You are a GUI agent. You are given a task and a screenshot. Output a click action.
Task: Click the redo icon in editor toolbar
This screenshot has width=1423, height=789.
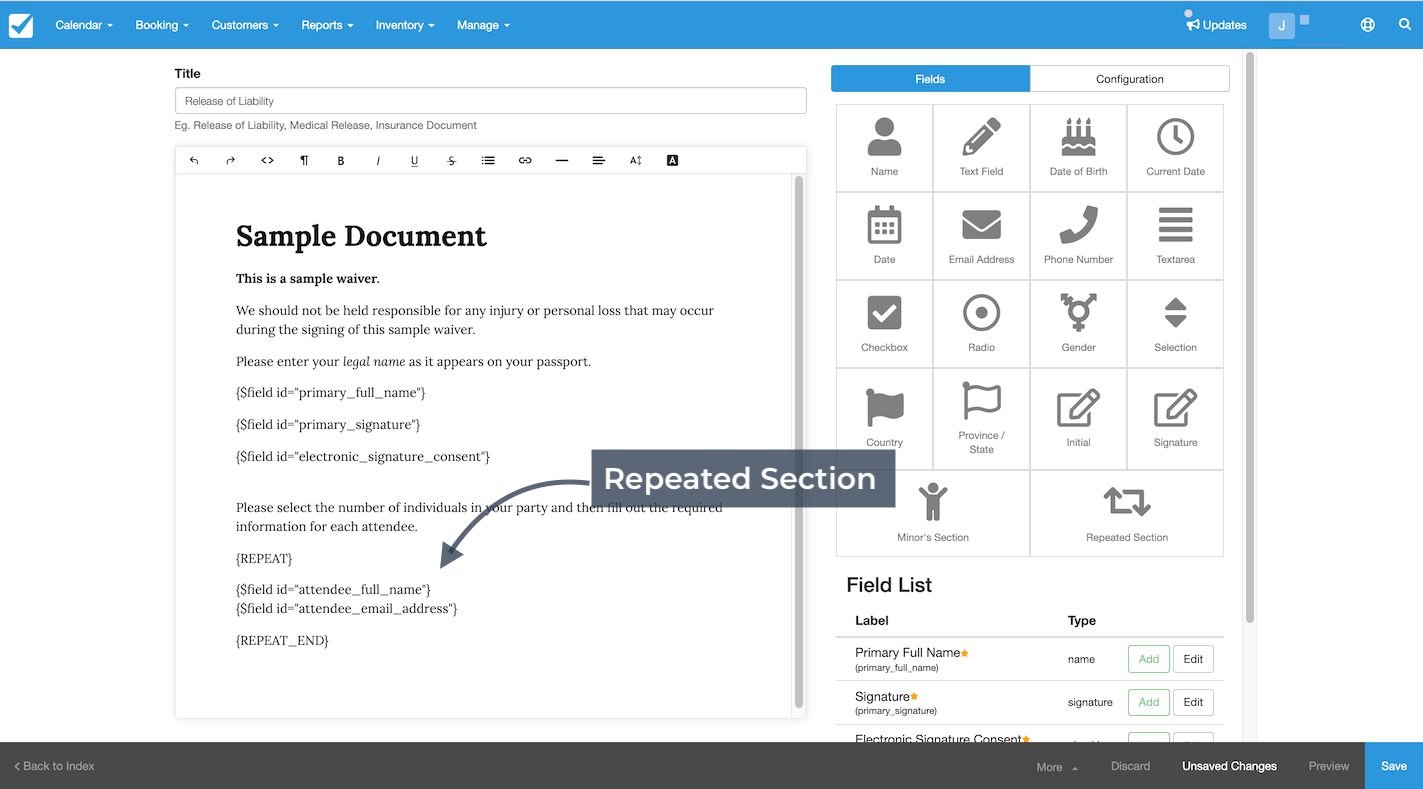coord(230,160)
